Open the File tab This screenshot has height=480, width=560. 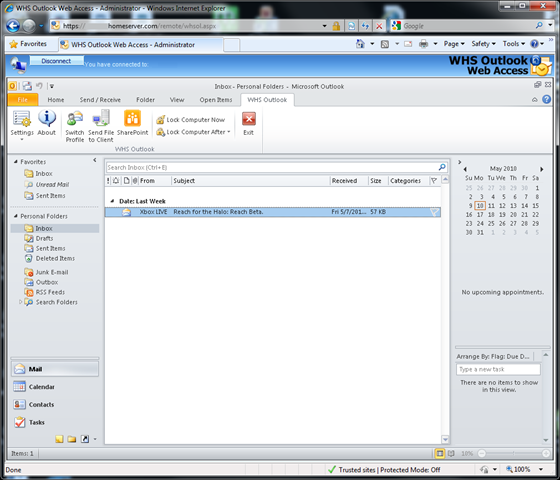click(x=22, y=100)
